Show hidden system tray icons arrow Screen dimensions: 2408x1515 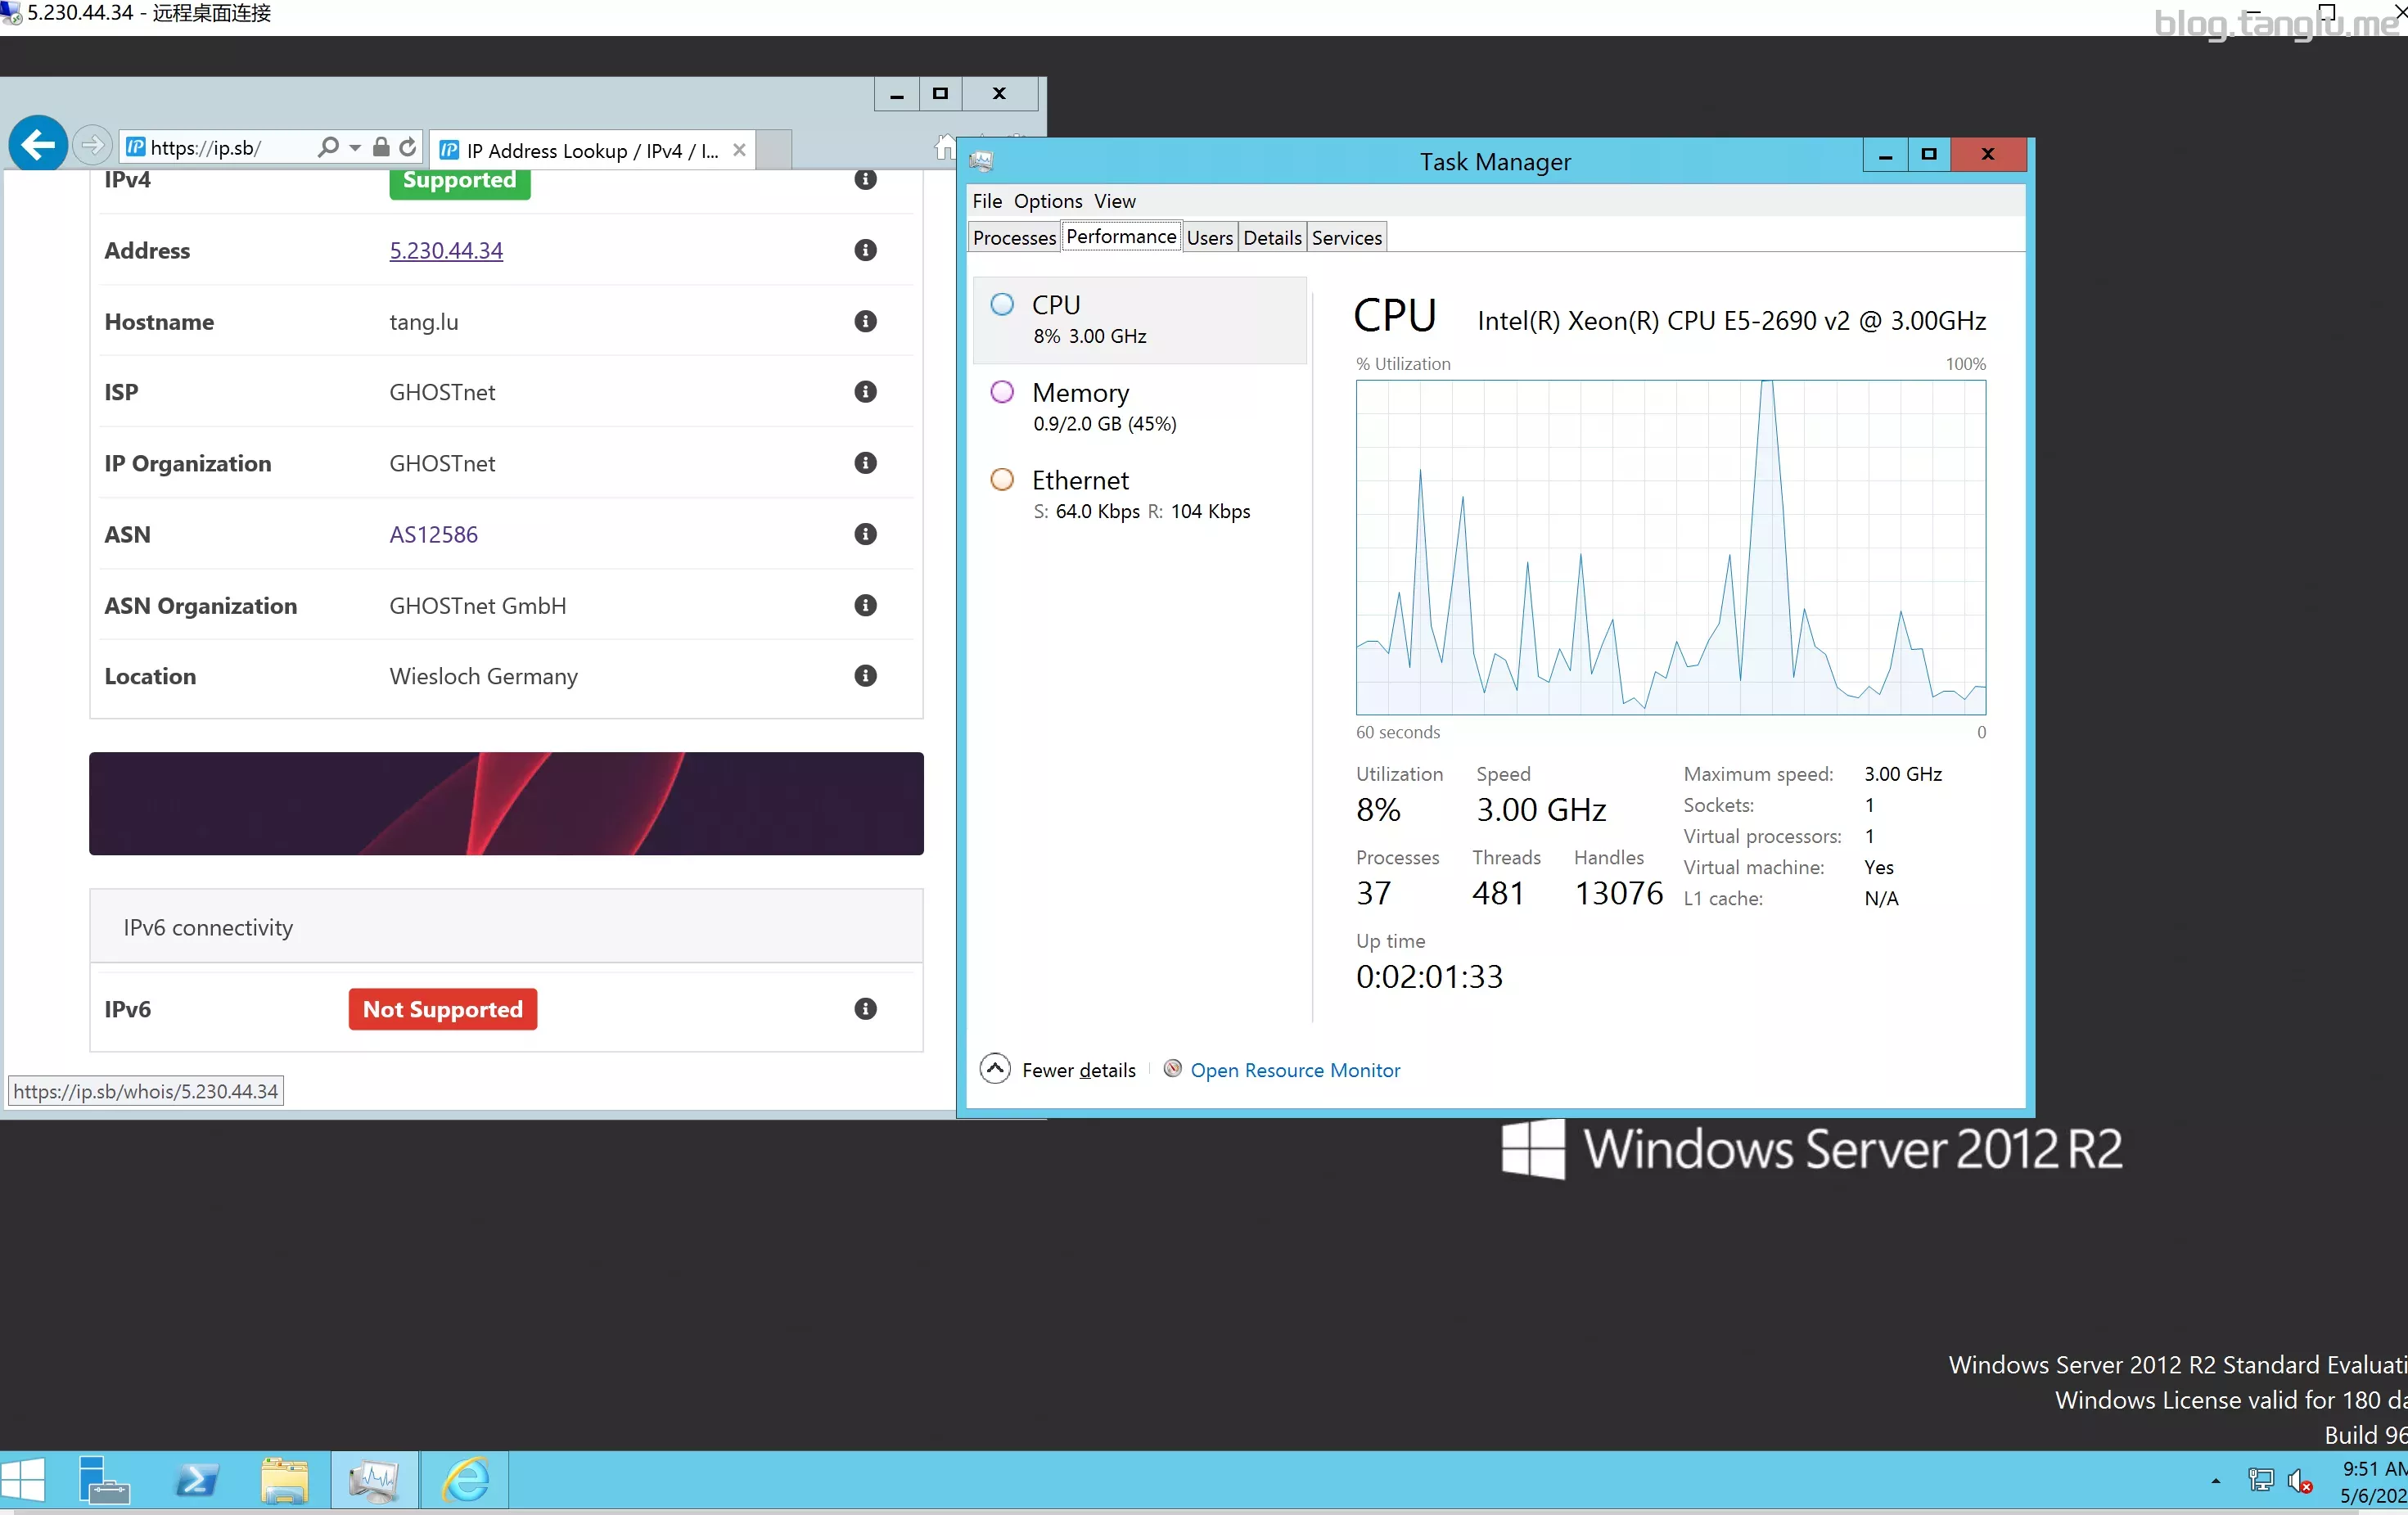(2215, 1480)
